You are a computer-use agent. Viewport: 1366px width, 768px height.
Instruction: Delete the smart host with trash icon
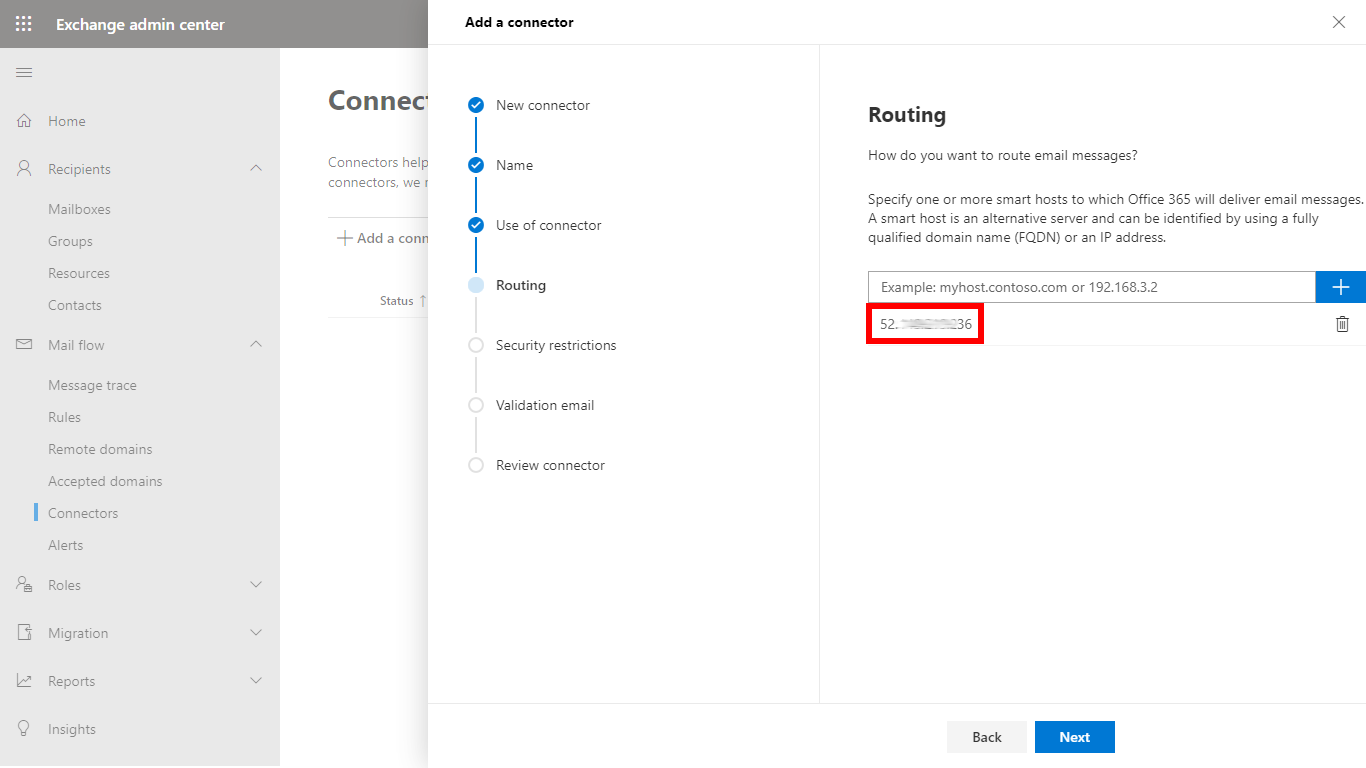click(x=1342, y=324)
